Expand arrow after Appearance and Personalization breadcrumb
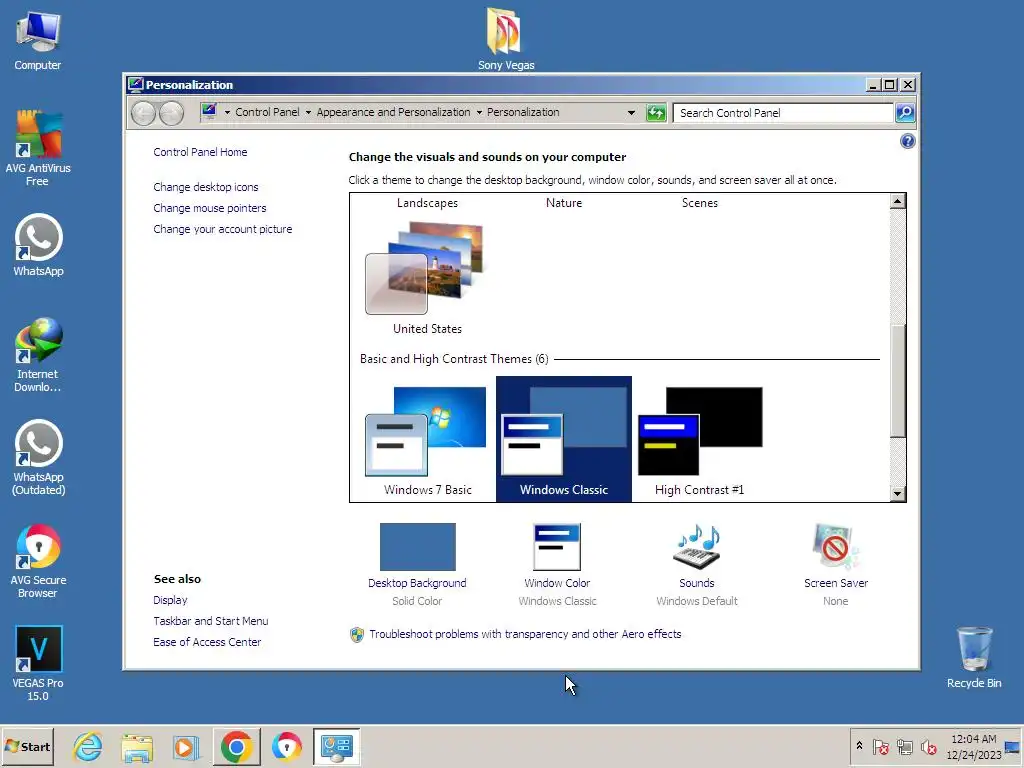1024x768 pixels. point(479,112)
